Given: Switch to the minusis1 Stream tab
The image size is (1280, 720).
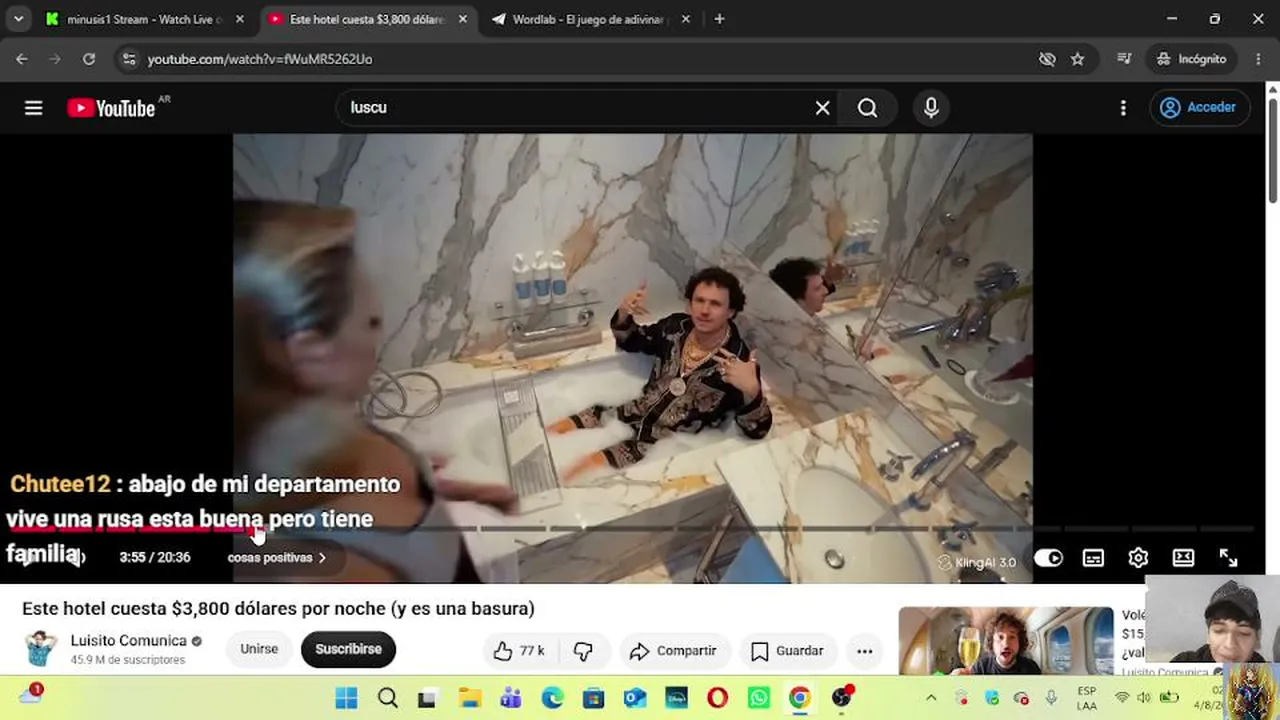Looking at the screenshot, I should [x=142, y=19].
